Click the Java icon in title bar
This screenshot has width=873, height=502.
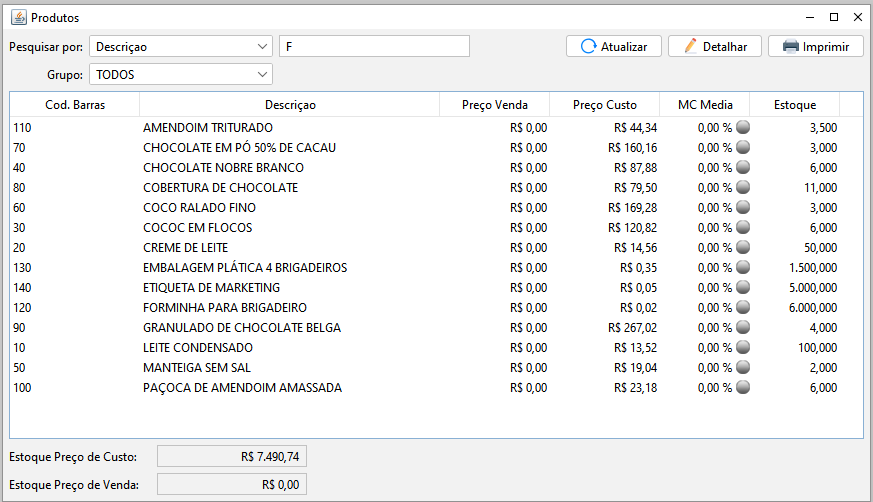(17, 17)
